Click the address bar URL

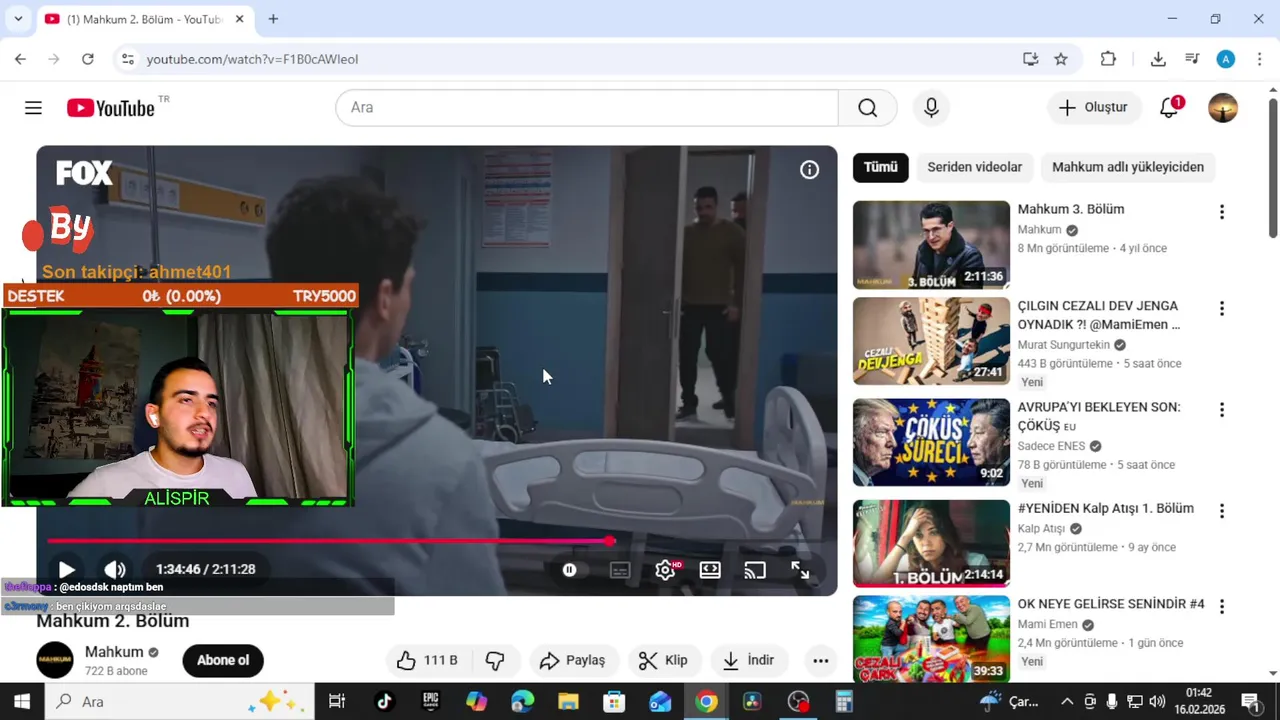click(x=252, y=59)
